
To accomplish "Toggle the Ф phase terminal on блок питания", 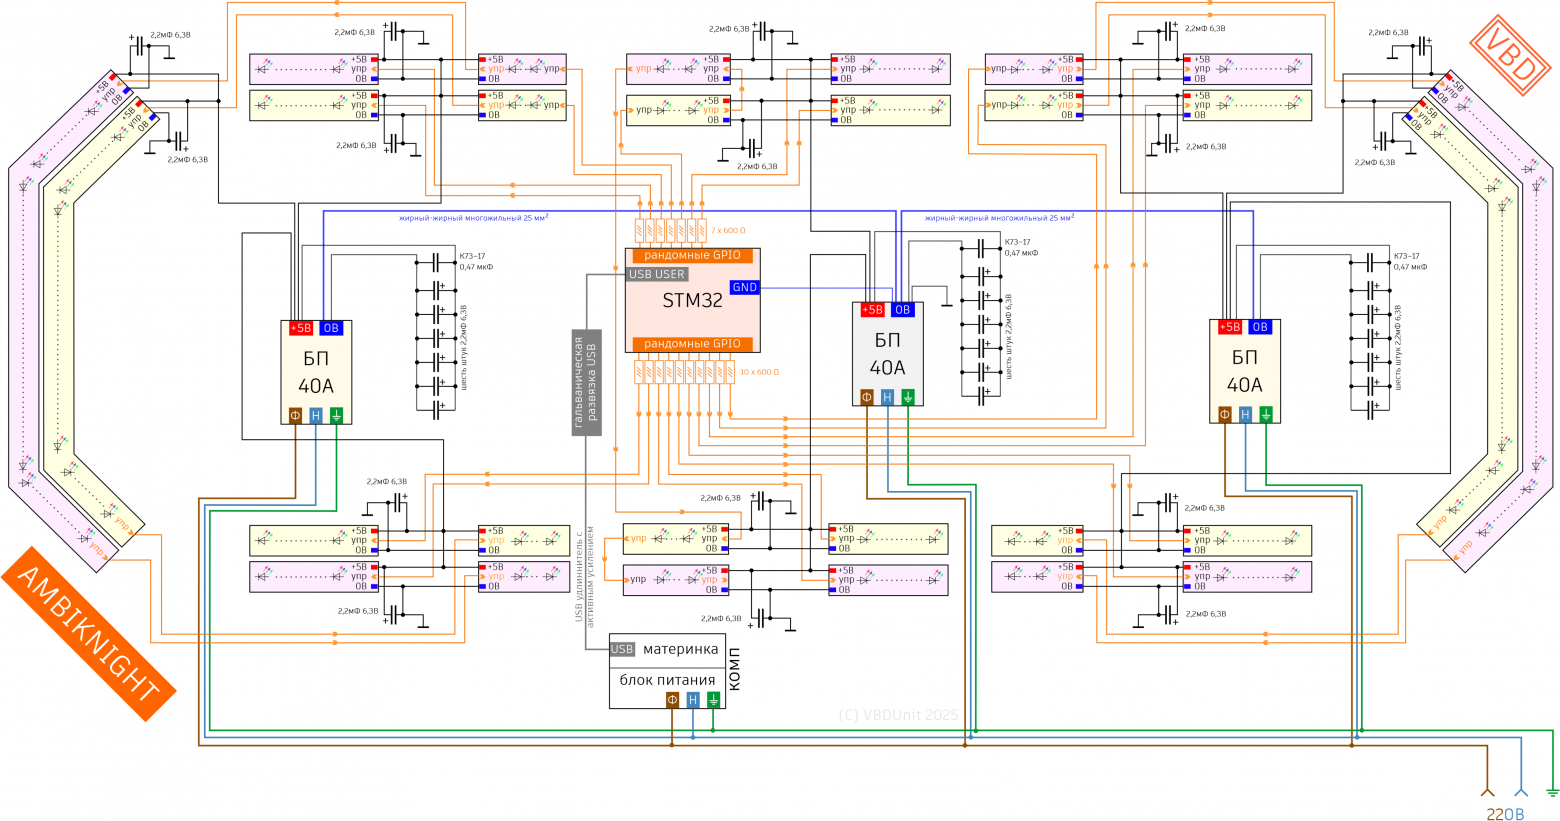I will coord(671,697).
